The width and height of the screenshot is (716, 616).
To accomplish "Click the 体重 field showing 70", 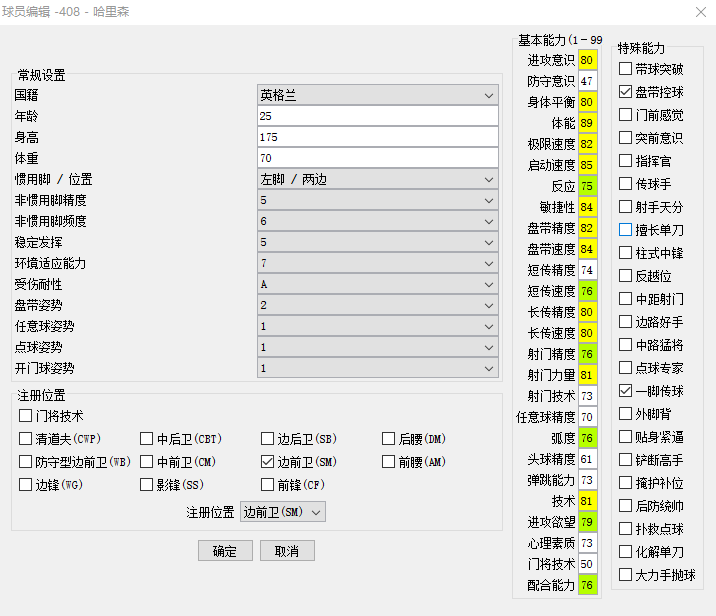I will [x=378, y=158].
